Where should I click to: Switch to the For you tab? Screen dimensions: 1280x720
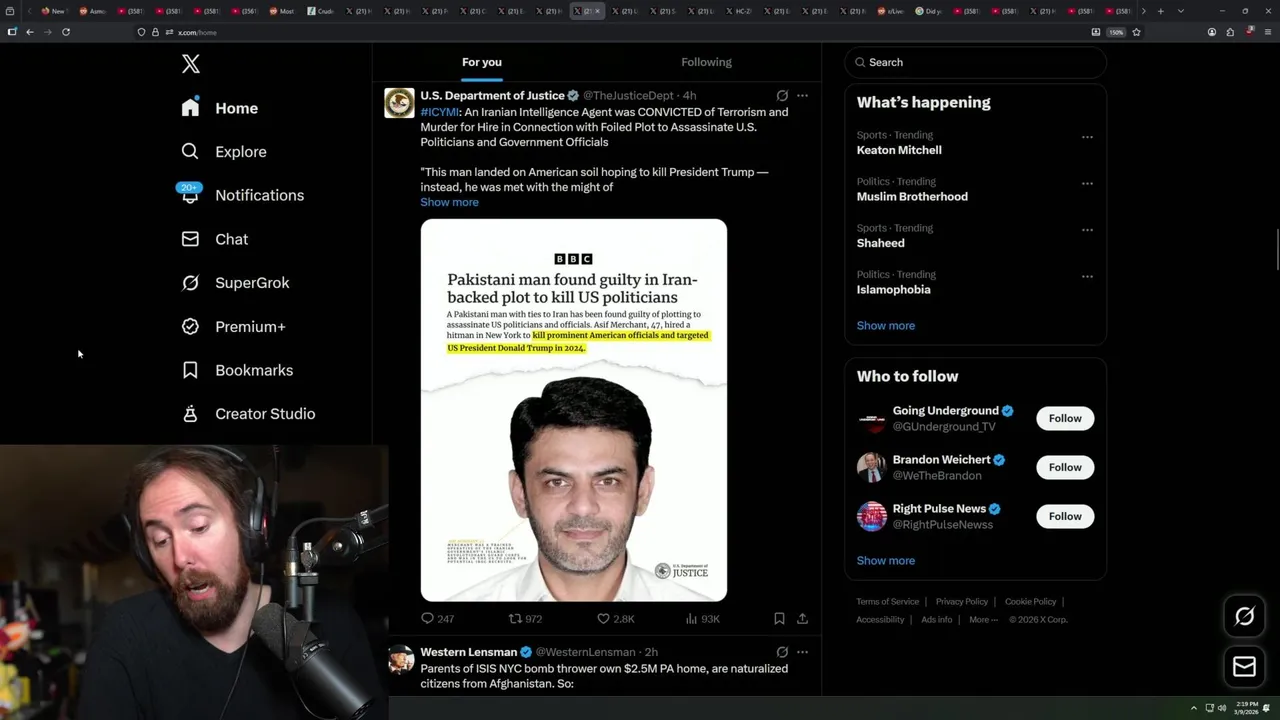(482, 62)
